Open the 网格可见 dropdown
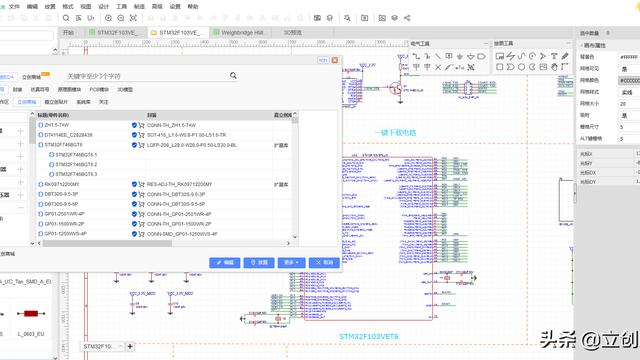 tap(629, 69)
